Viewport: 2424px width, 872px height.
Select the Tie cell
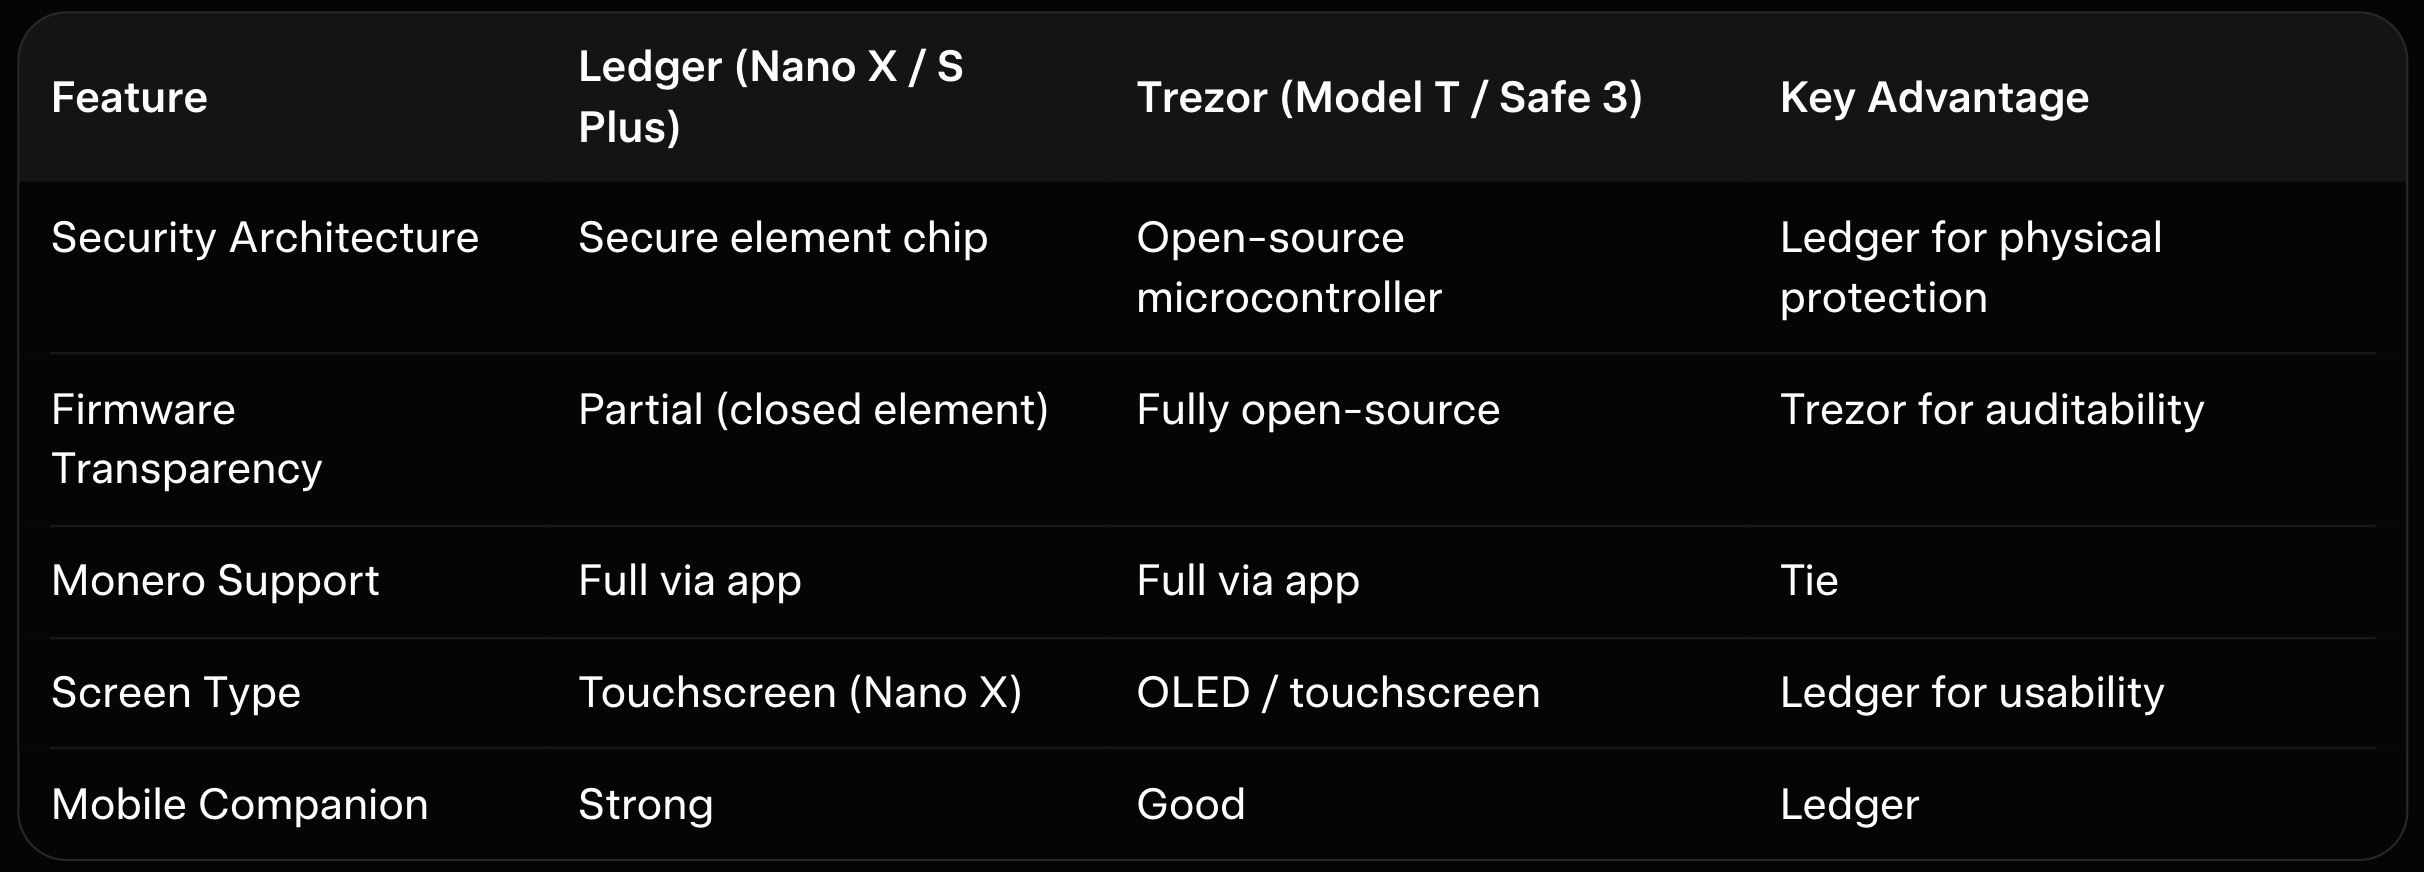tap(1808, 581)
